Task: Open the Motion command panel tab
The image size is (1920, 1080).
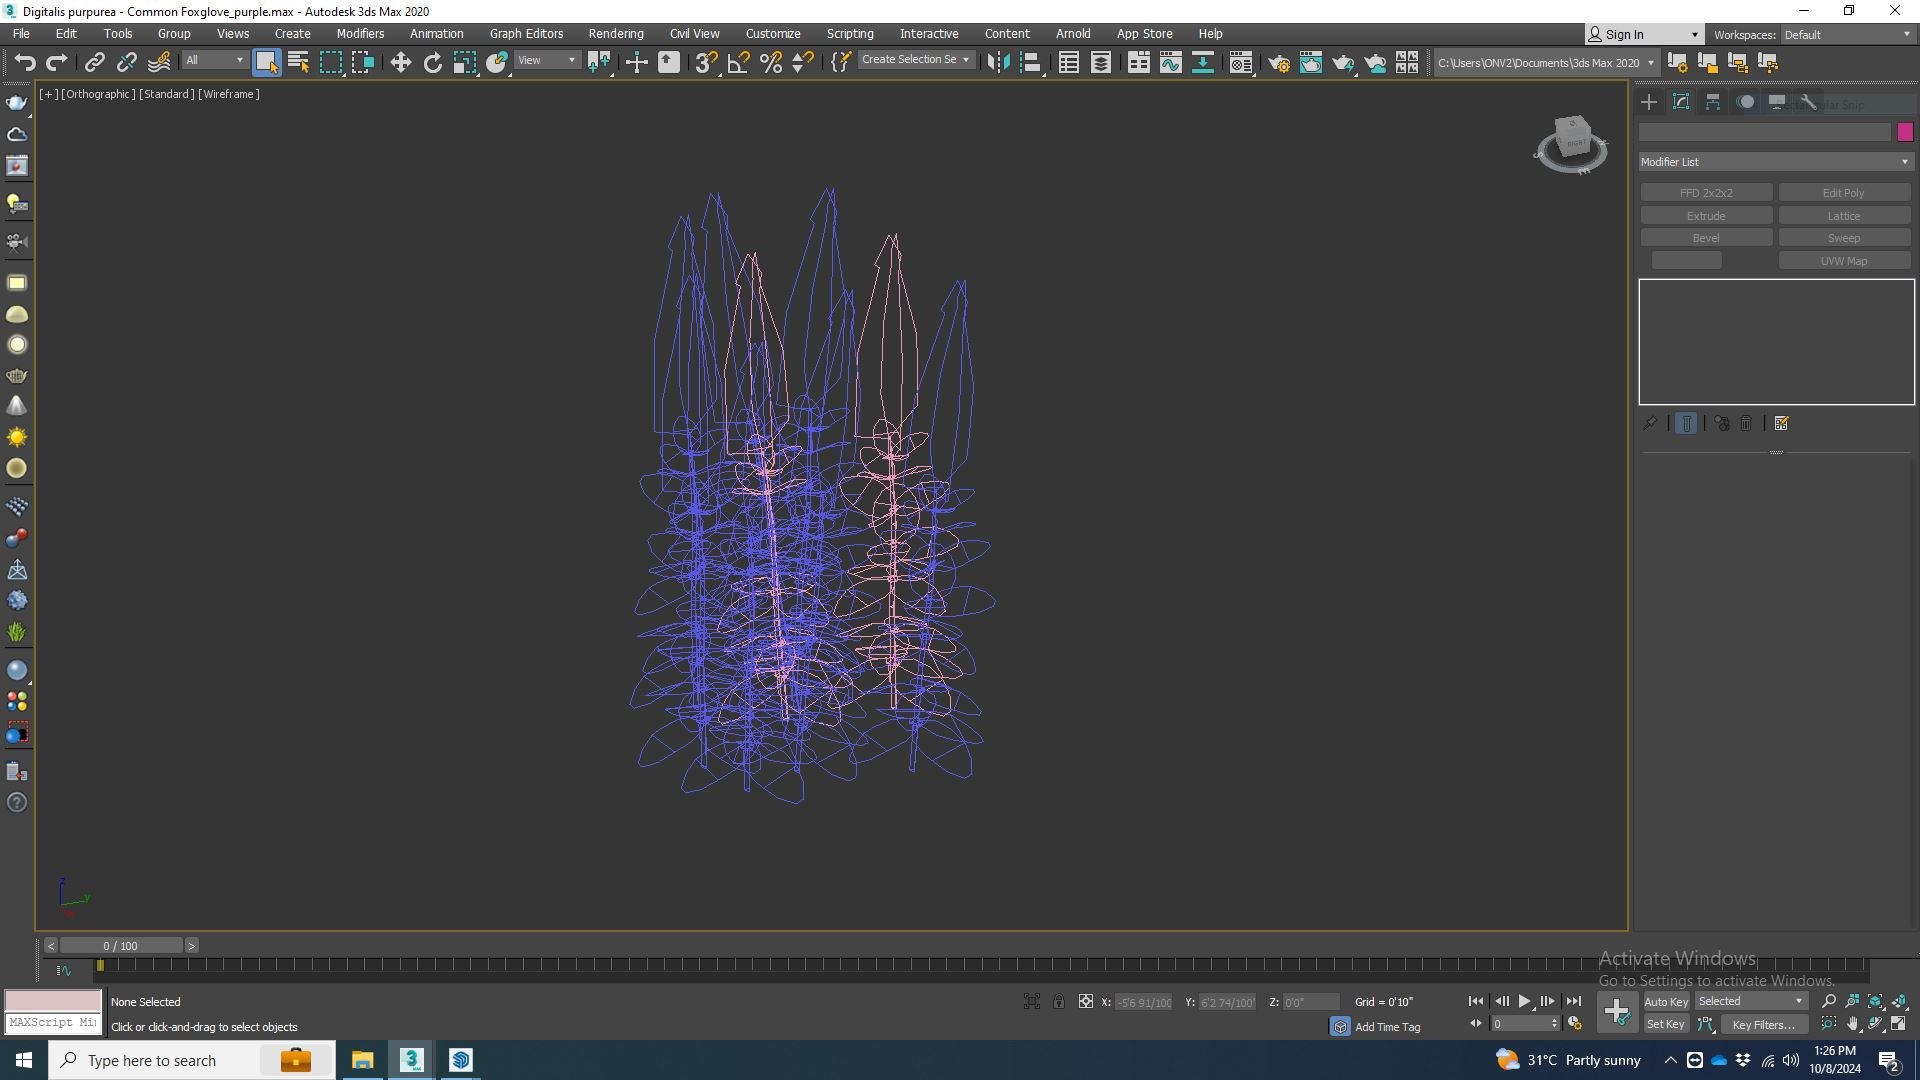Action: (1745, 102)
